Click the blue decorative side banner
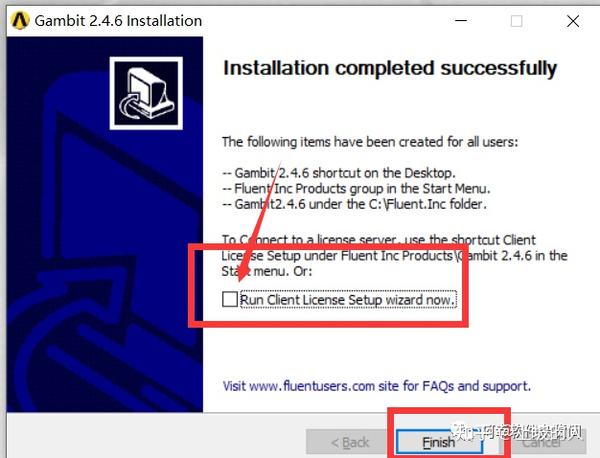This screenshot has width=600, height=458. tap(105, 224)
